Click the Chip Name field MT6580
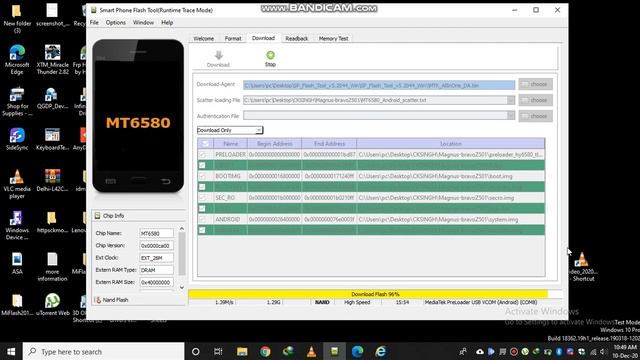 (x=156, y=233)
